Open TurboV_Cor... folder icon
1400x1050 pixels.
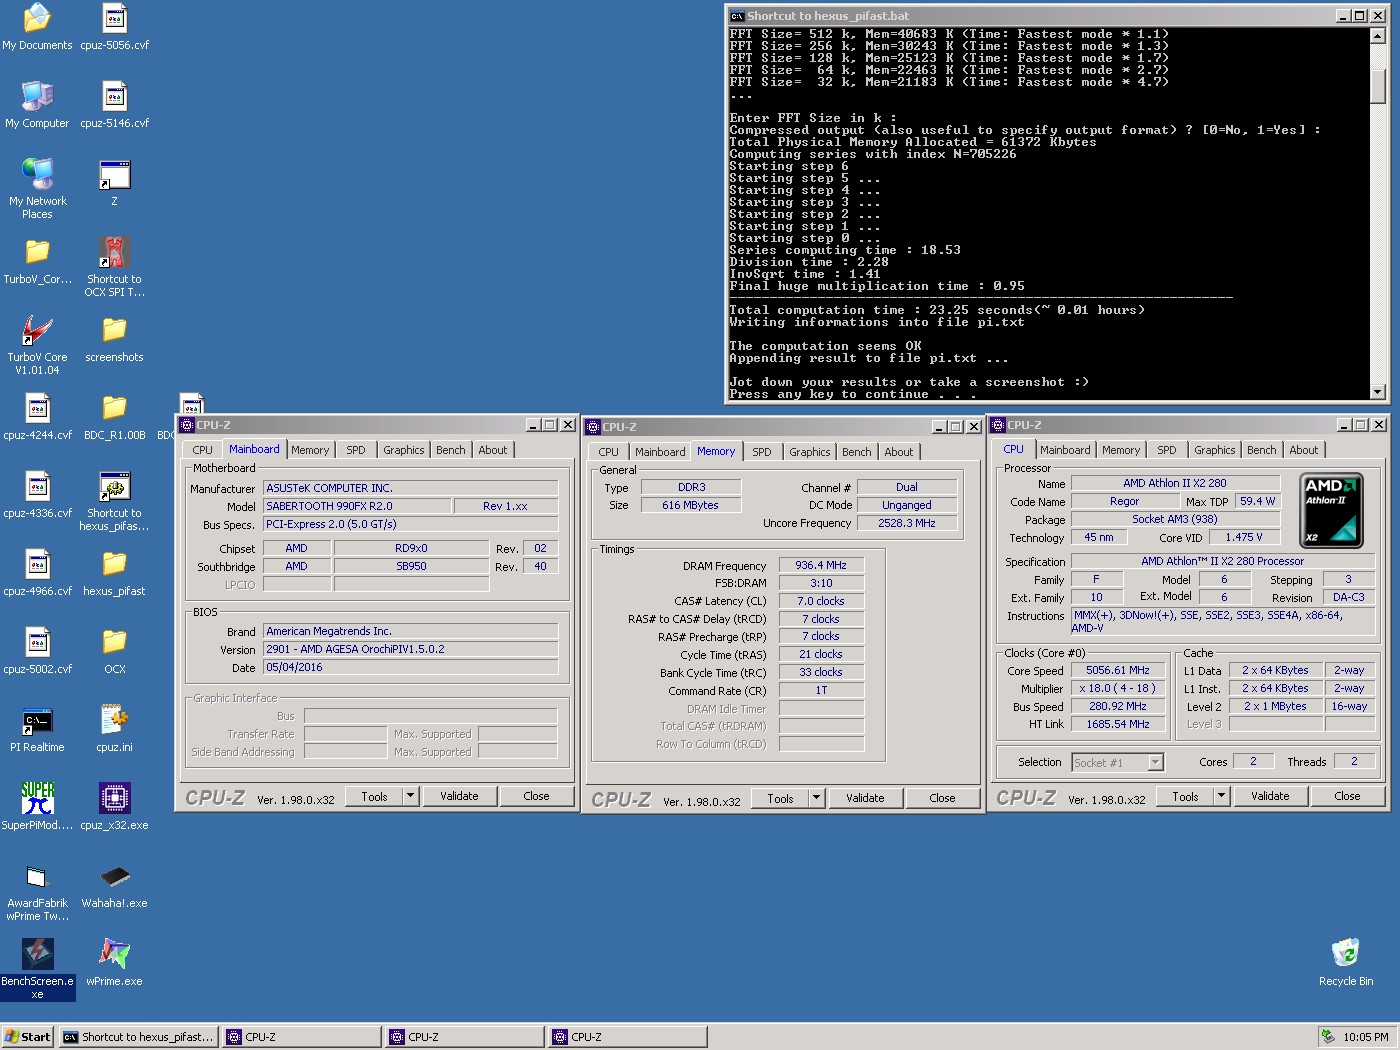coord(37,261)
